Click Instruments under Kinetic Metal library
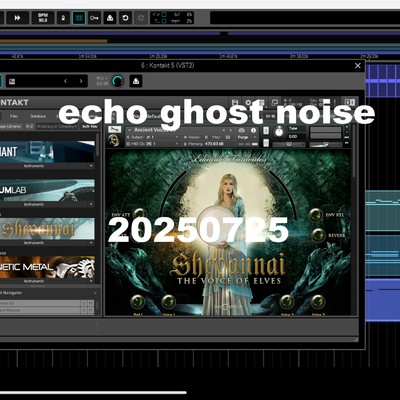This screenshot has width=400, height=400. [34, 281]
